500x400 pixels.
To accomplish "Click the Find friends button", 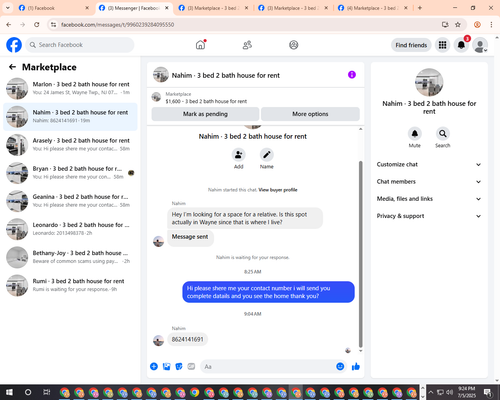I will [411, 45].
